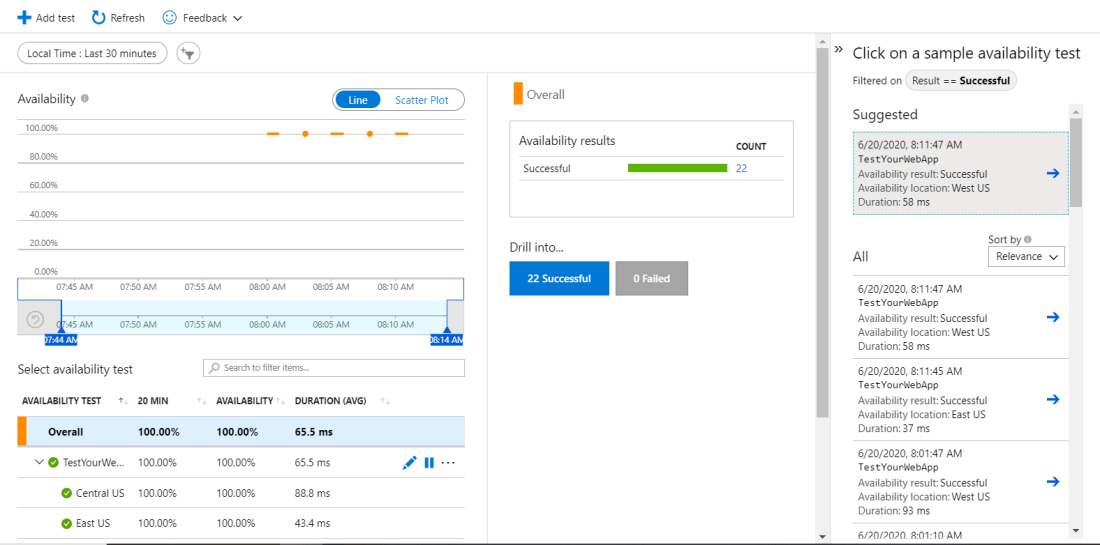Open the ellipsis menu for TestYourWebApp

coord(448,463)
